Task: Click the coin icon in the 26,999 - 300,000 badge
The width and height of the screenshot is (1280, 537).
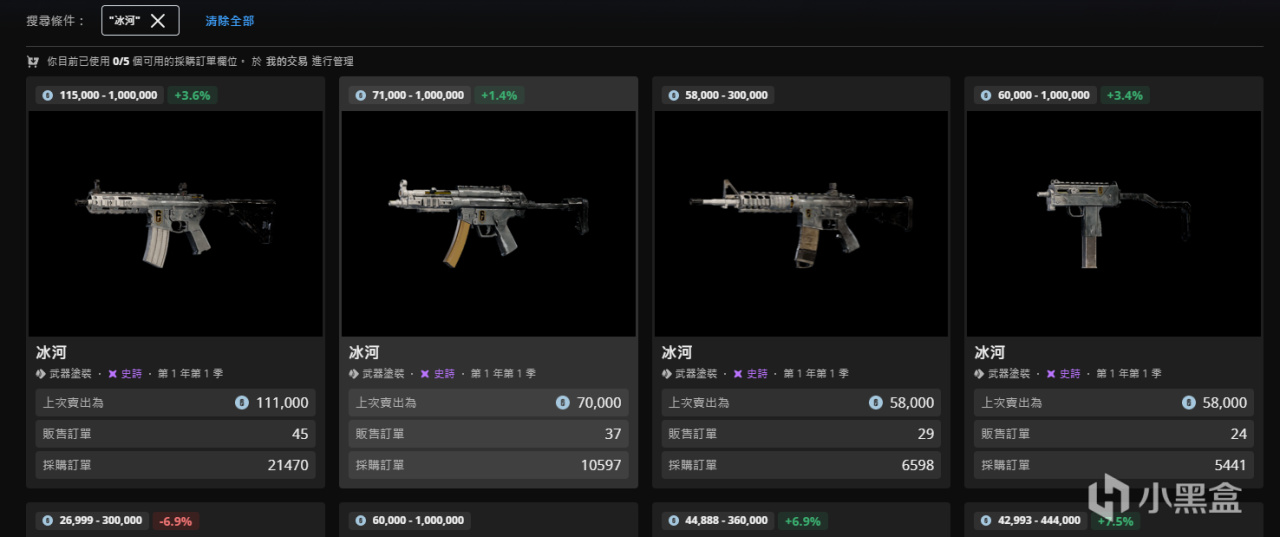Action: (x=47, y=521)
